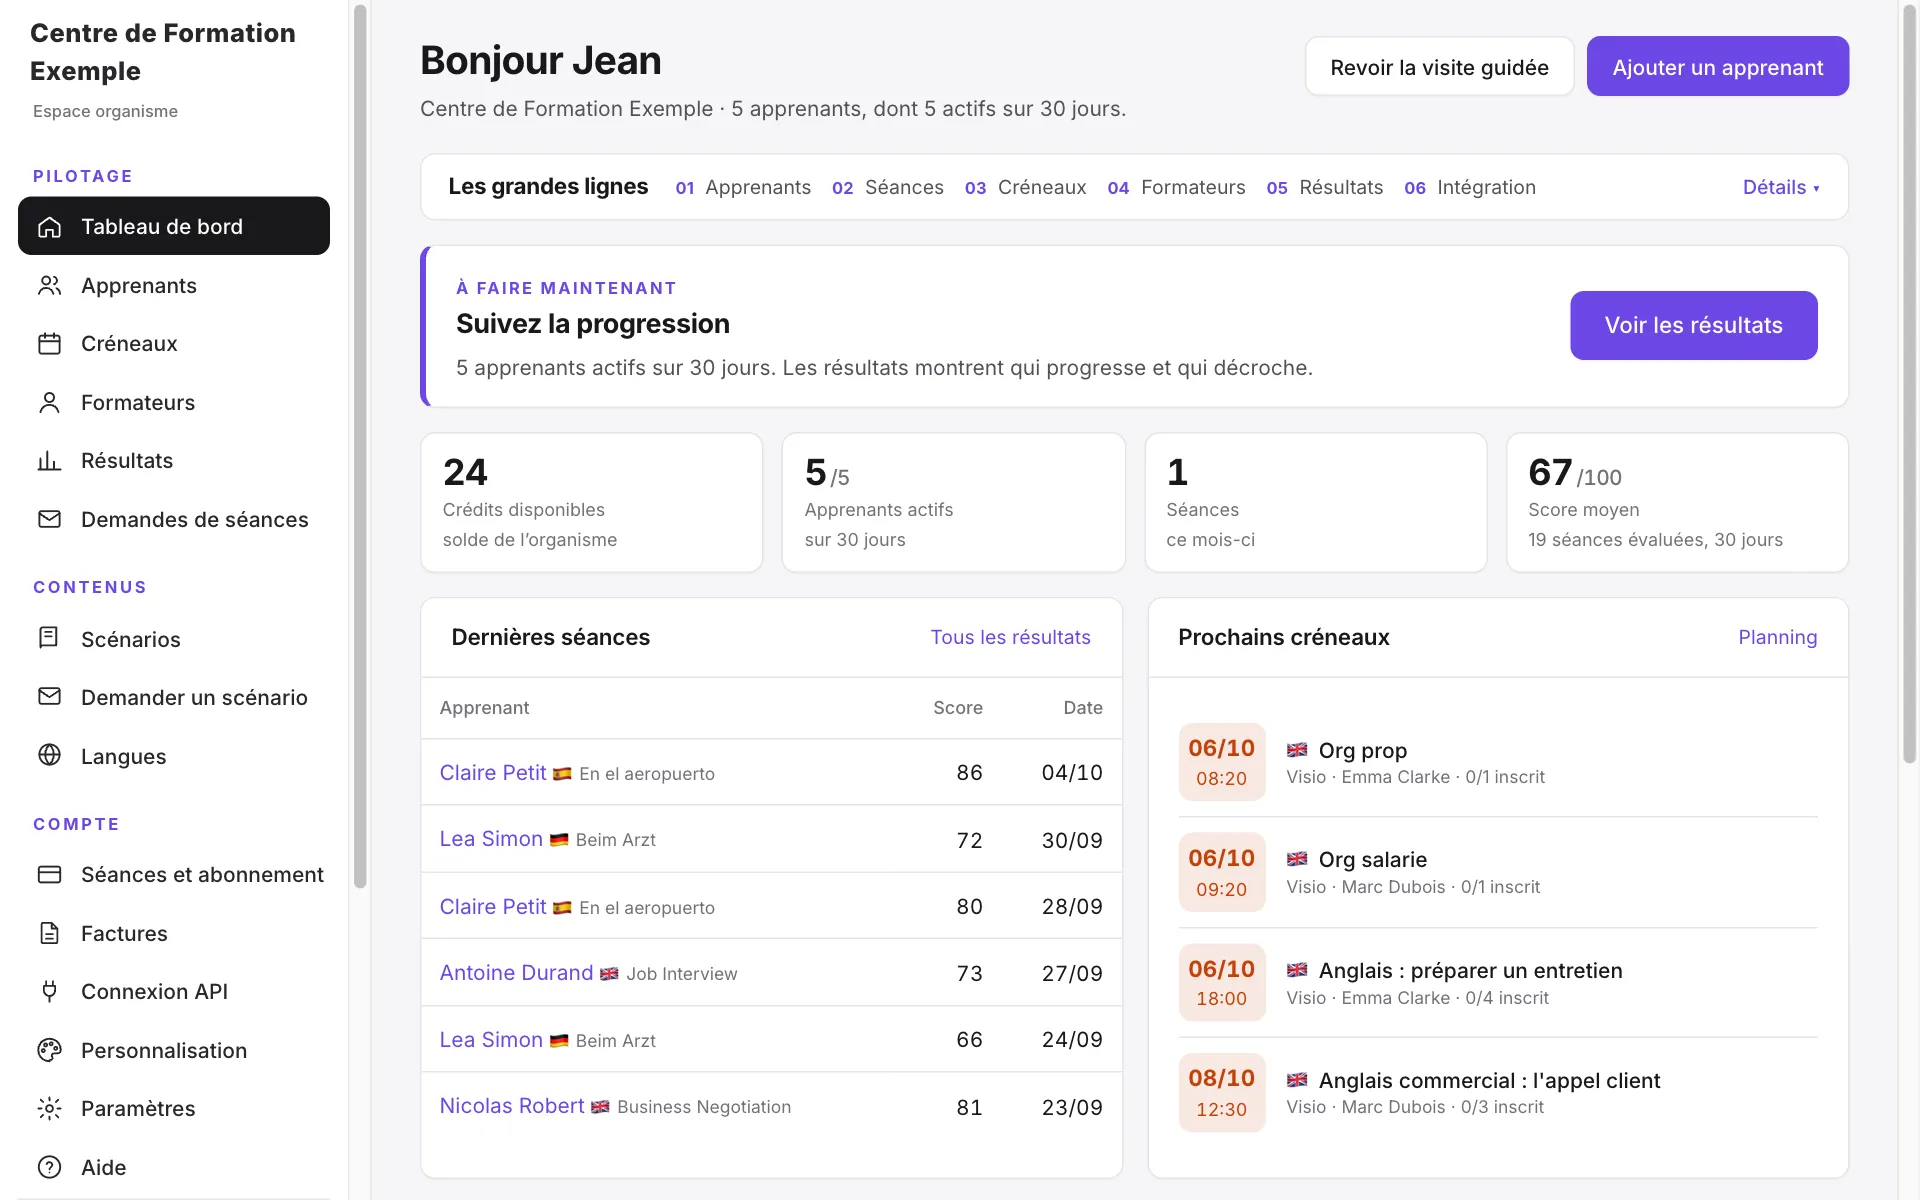Jump to 01 Apprenants in Les grandes lignes
The width and height of the screenshot is (1920, 1200).
click(743, 187)
